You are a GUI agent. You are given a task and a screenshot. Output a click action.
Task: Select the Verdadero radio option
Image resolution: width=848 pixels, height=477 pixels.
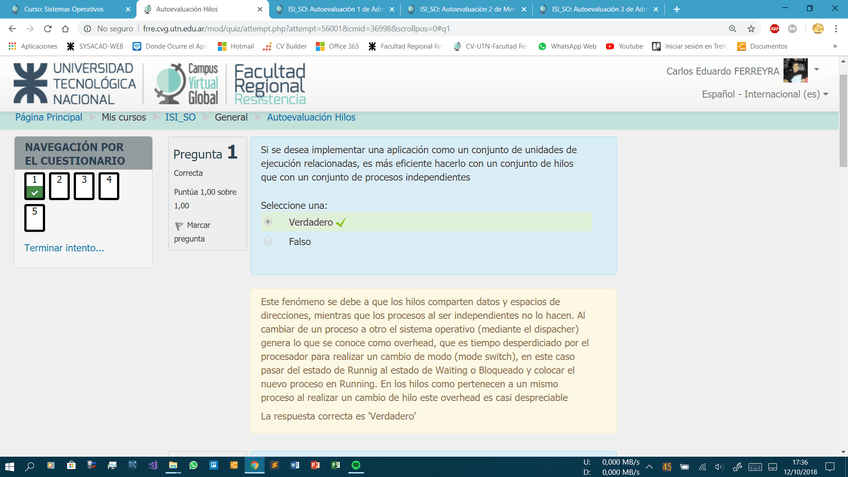[x=268, y=222]
